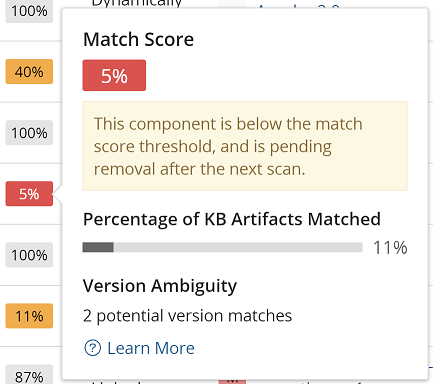The image size is (433, 384).
Task: Click the dark filled portion of progress bar
Action: point(98,247)
